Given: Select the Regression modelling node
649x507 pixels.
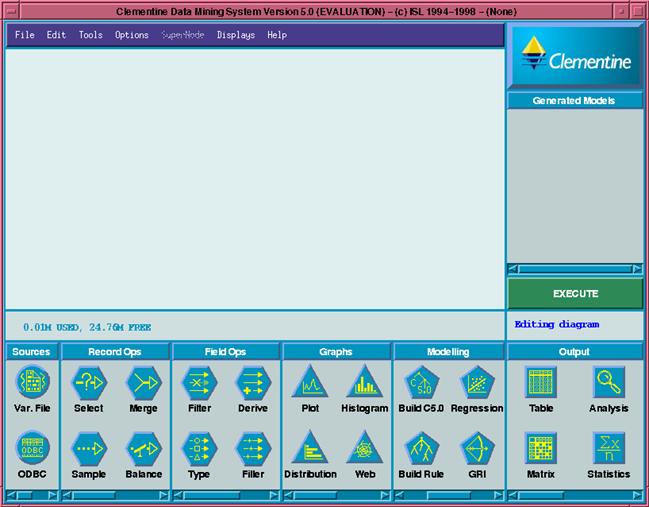Looking at the screenshot, I should tap(477, 382).
